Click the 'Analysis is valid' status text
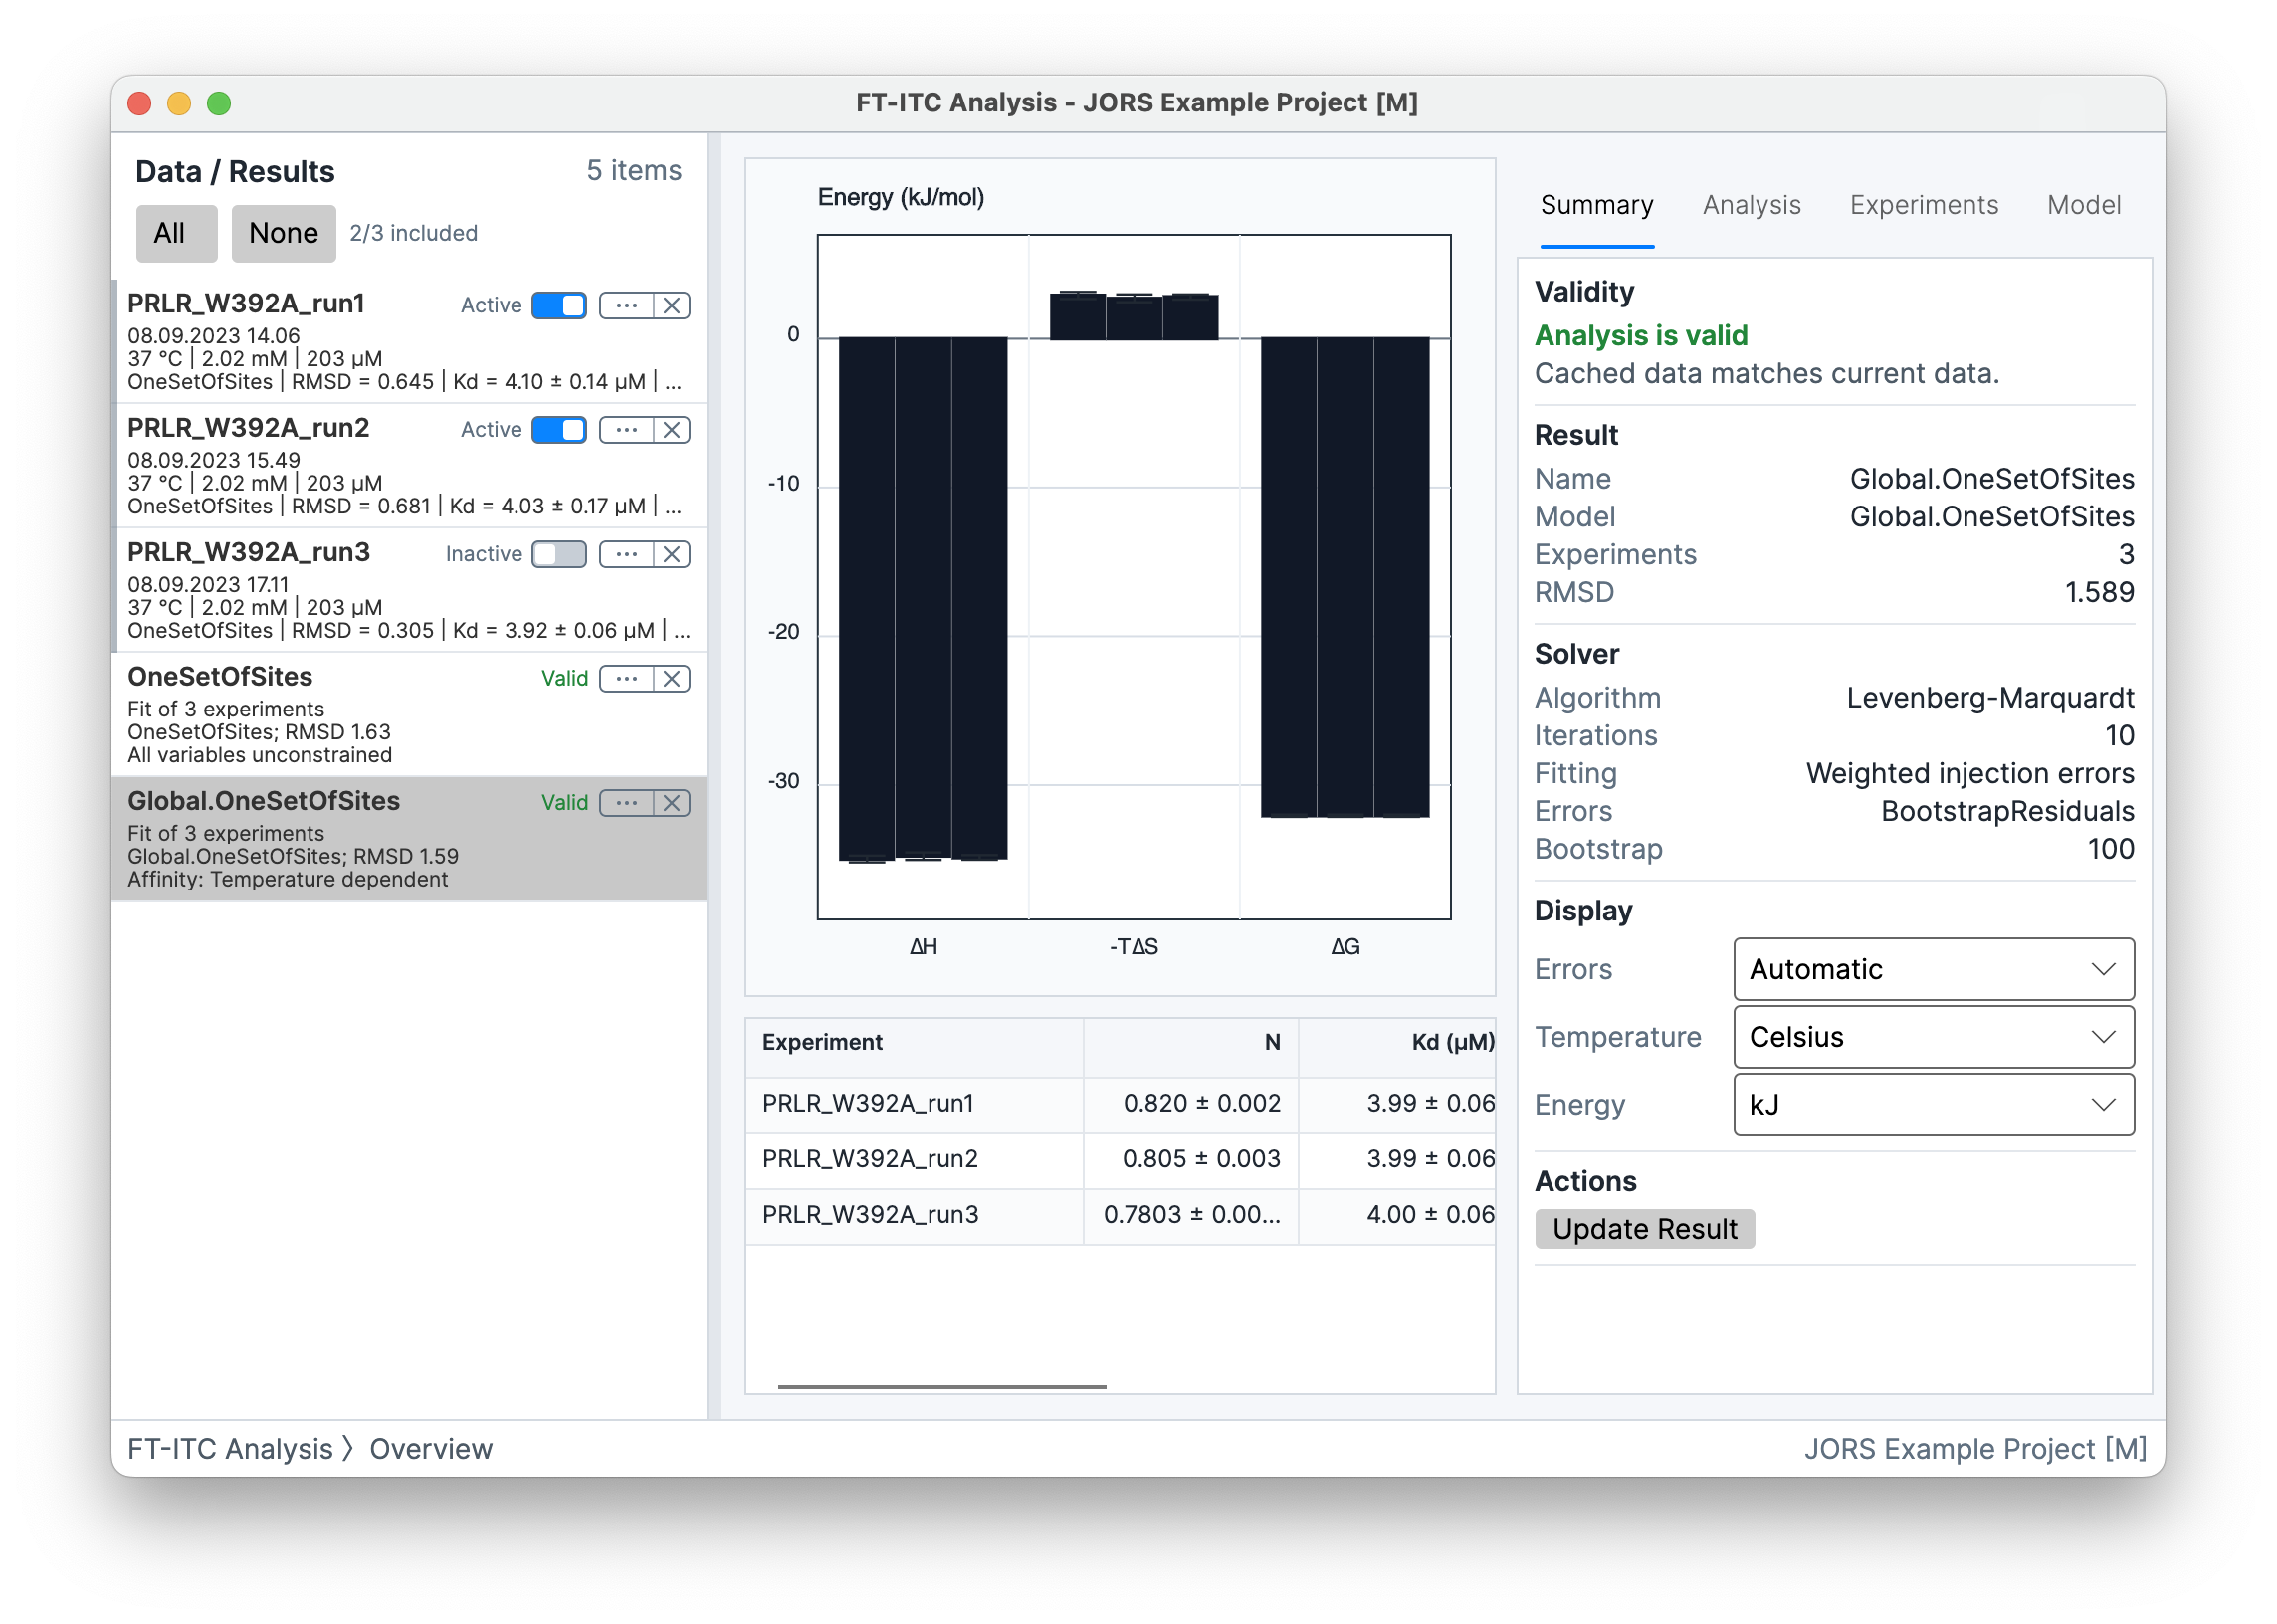Screen dimensions: 2277x1624 click(x=1642, y=336)
